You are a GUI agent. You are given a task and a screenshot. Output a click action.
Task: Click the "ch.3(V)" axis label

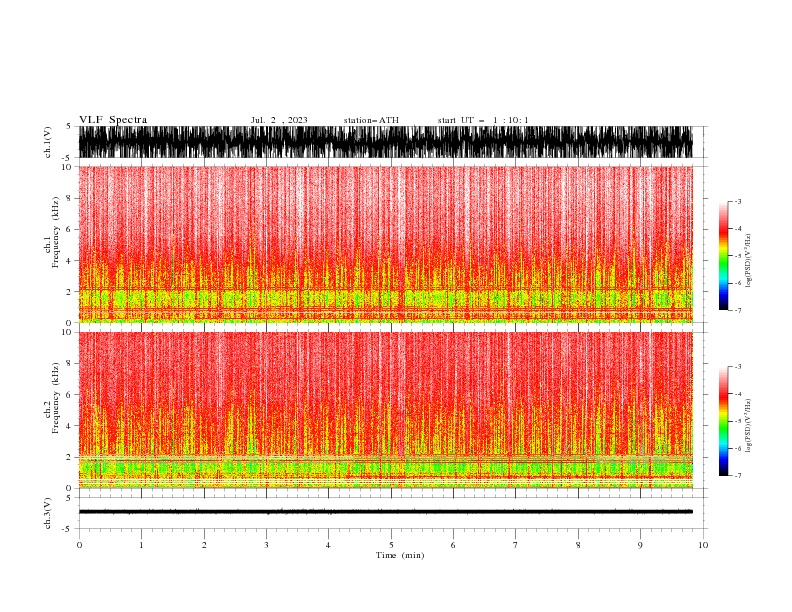[48, 514]
